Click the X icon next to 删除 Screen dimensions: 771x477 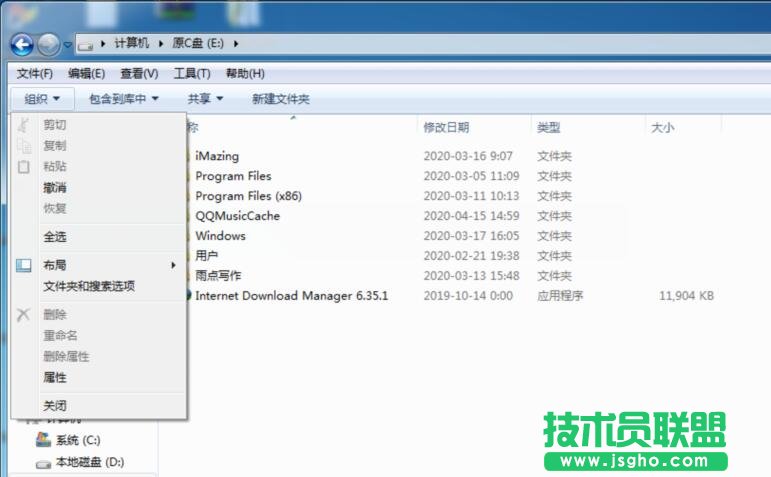24,315
